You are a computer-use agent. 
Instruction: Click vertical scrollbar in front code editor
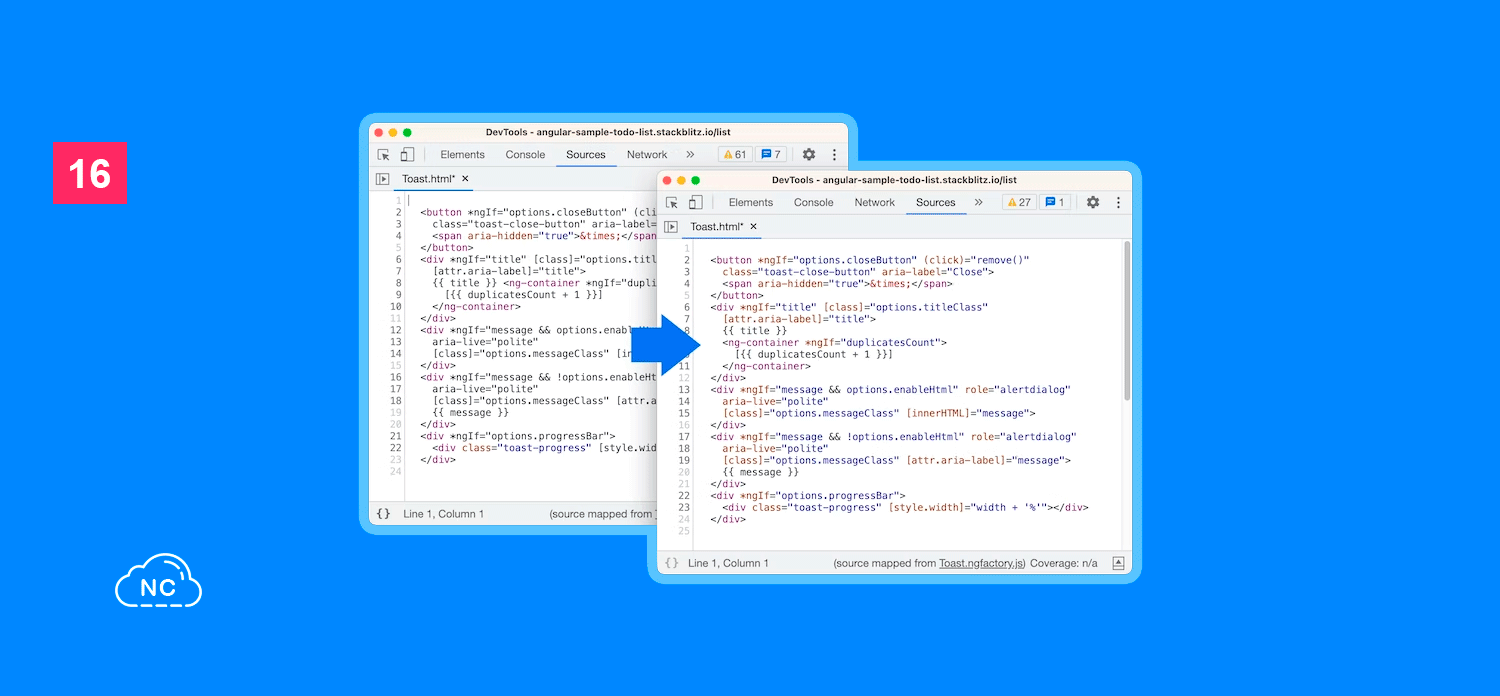[x=1127, y=320]
